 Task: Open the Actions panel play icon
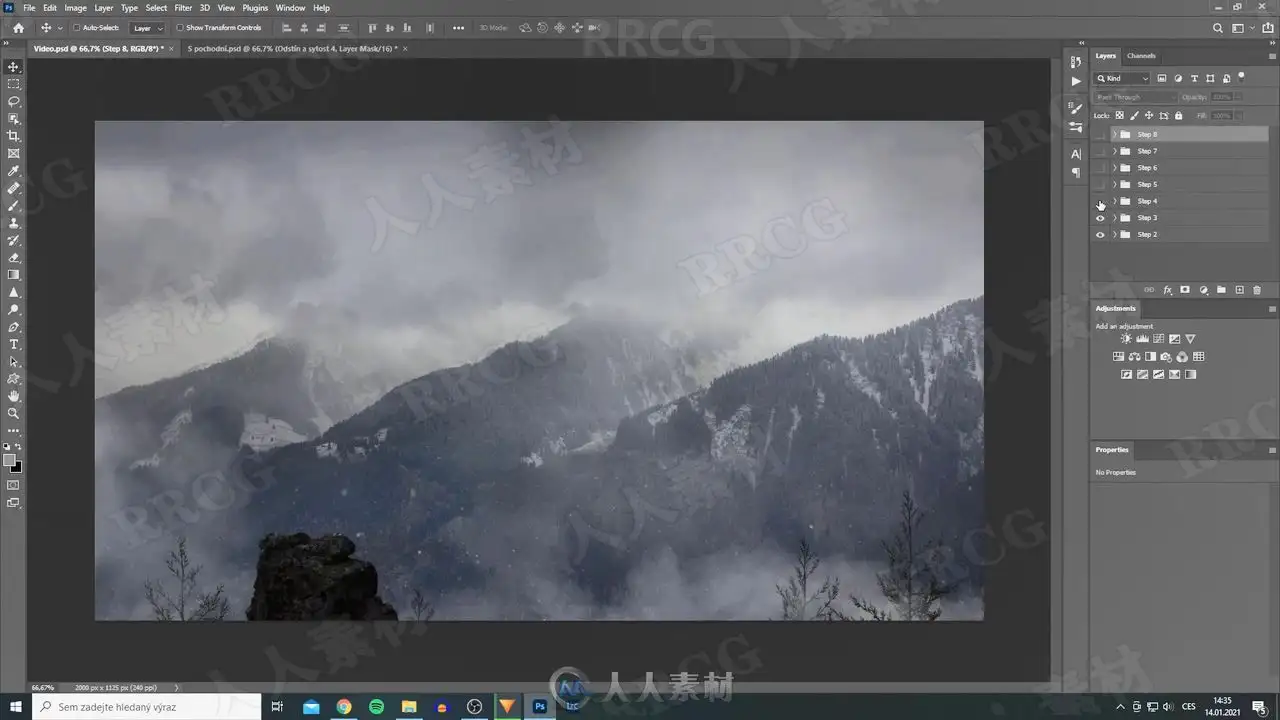[x=1076, y=81]
